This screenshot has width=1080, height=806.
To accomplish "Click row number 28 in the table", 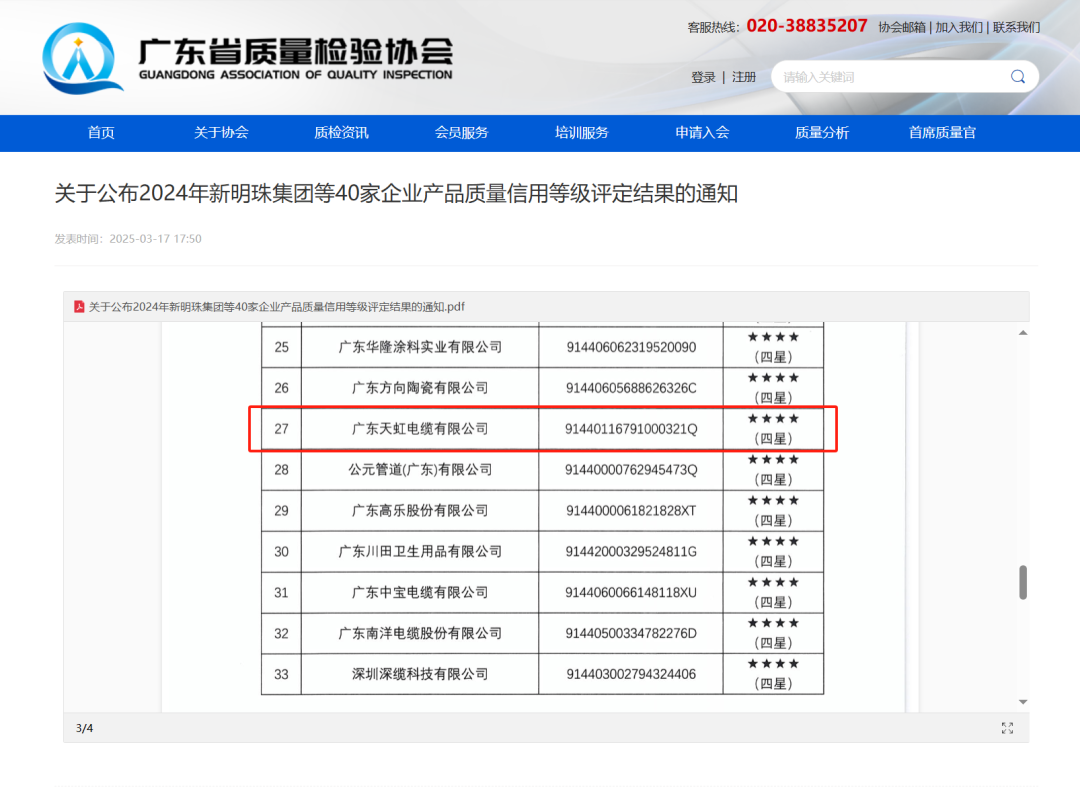I will click(282, 470).
